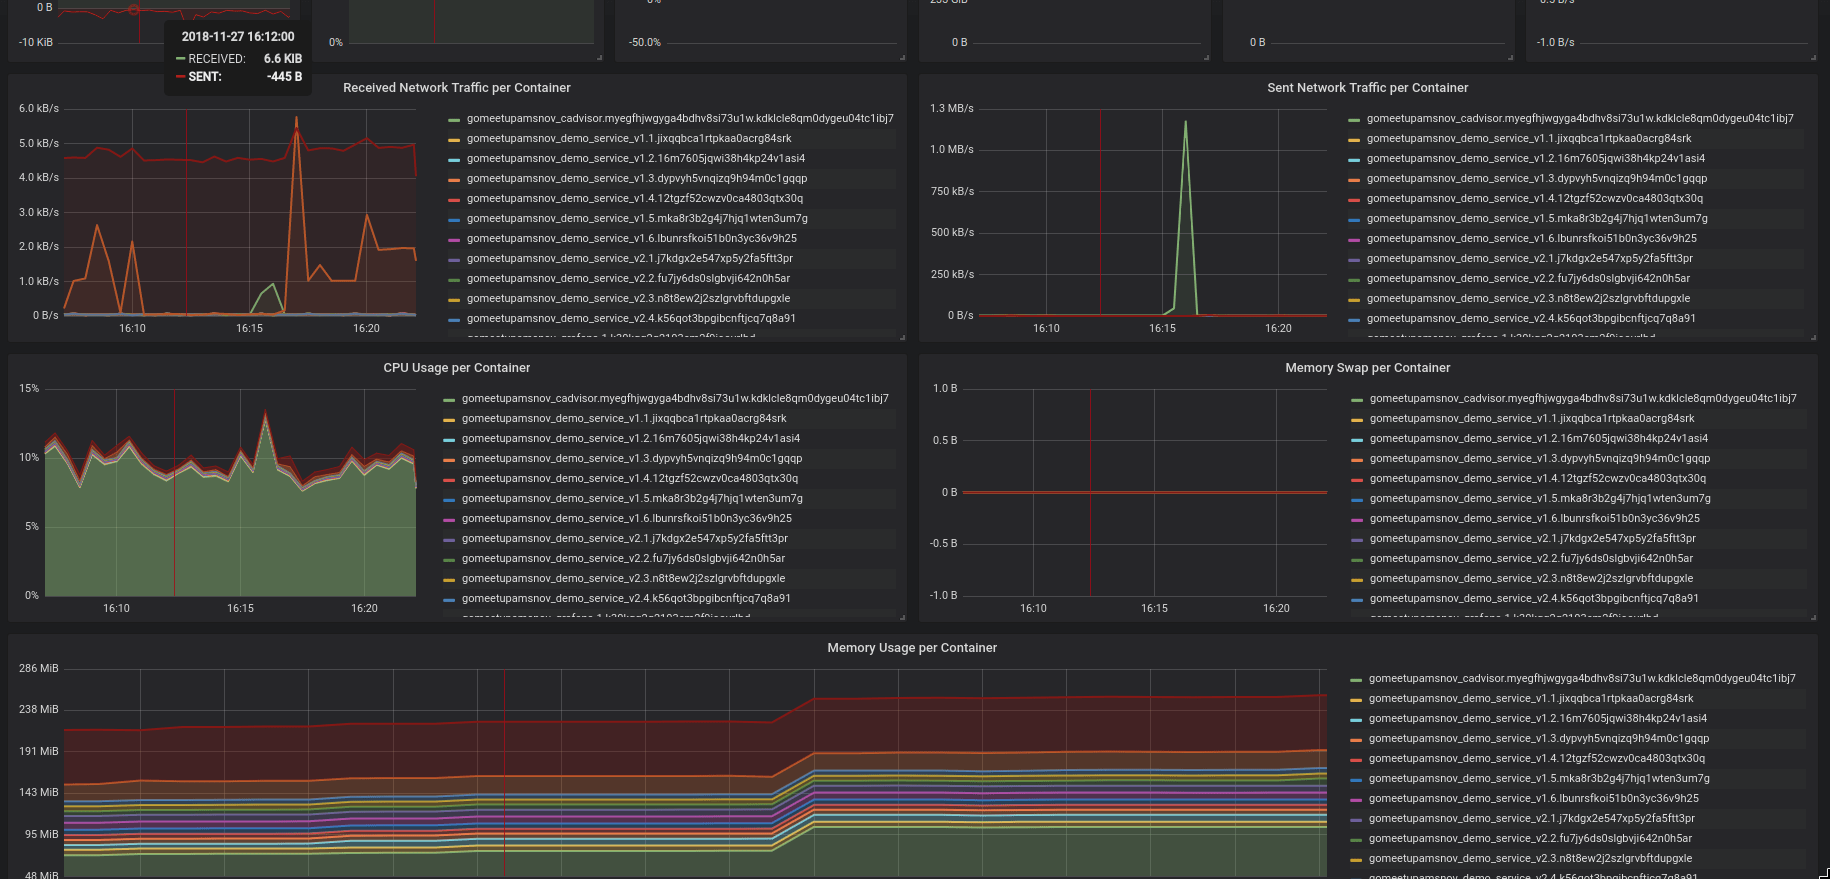
Task: Toggle demo_service_v1.5 series in Memory Swap legend
Action: pyautogui.click(x=1540, y=498)
